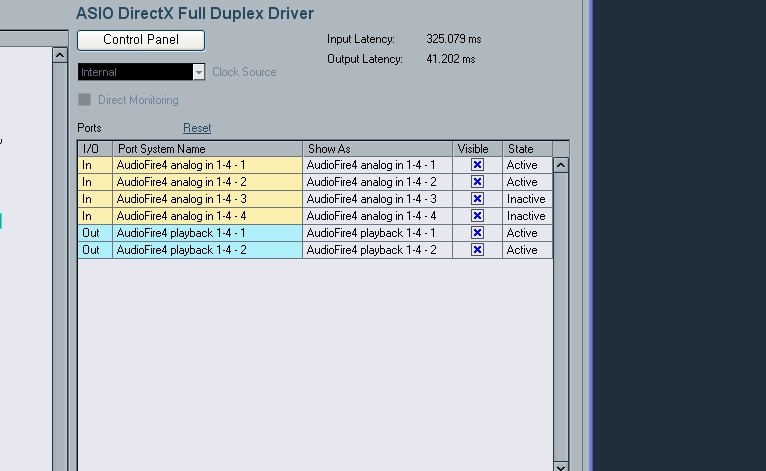Click port system name analog in 1-4 - 2
Viewport: 766px width, 471px height.
(x=208, y=182)
